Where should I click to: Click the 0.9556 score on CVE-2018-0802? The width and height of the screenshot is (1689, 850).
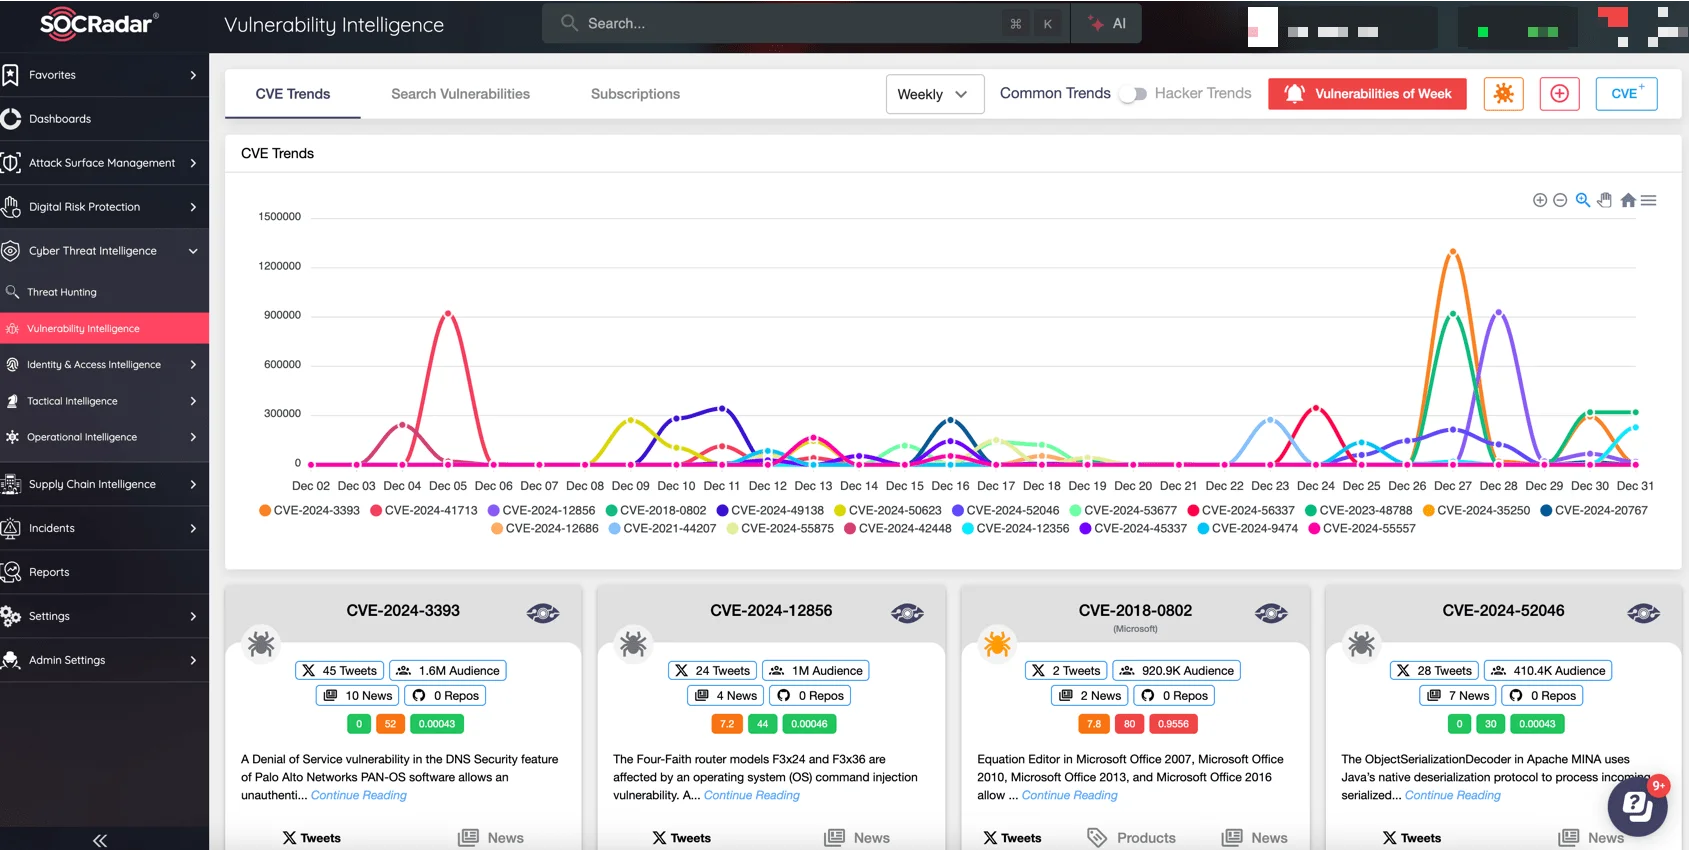pyautogui.click(x=1174, y=724)
